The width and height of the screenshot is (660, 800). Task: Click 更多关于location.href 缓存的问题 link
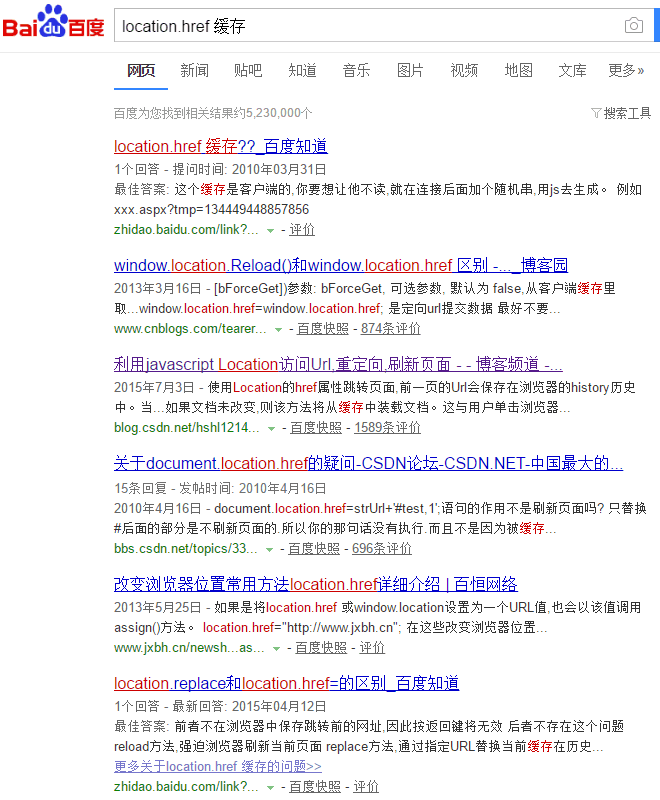[x=218, y=767]
